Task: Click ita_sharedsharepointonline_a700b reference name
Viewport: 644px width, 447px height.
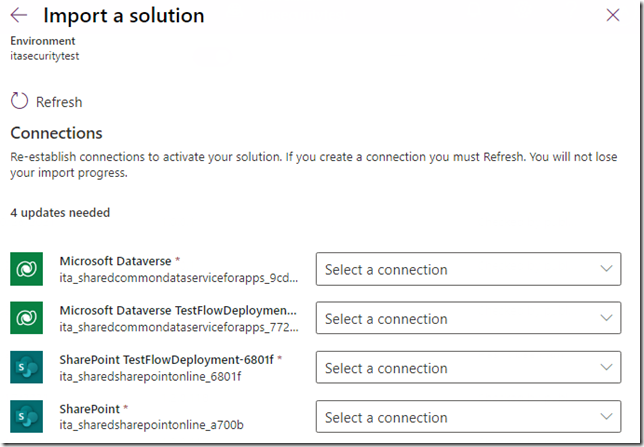Action: coord(152,424)
